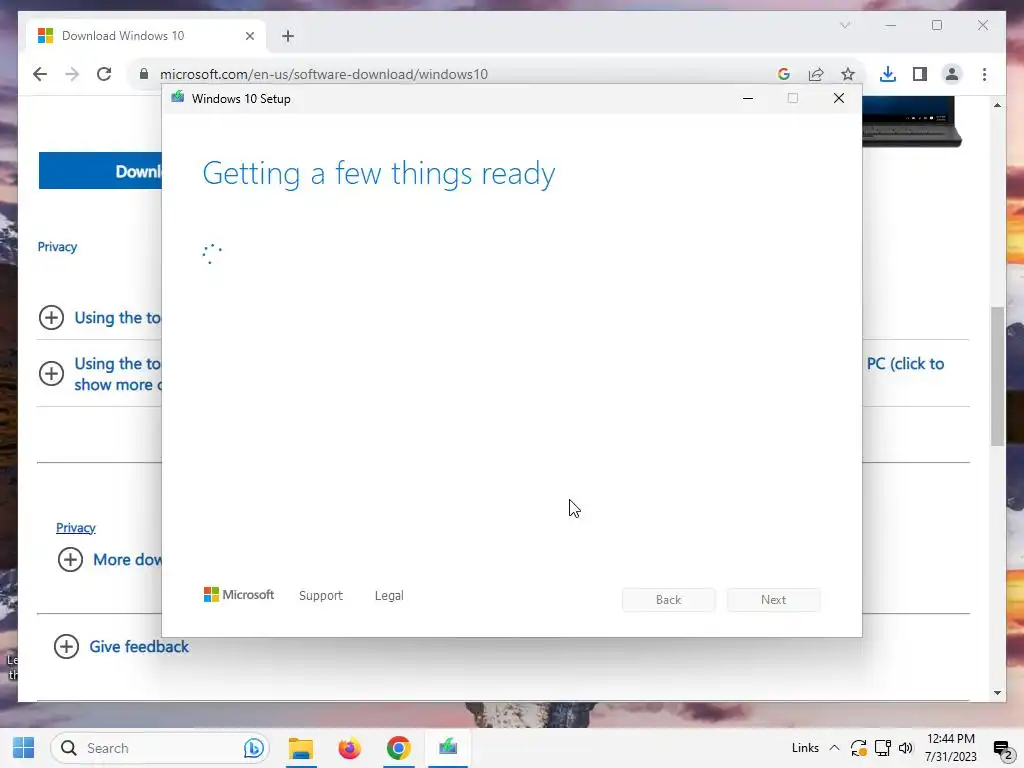Viewport: 1024px width, 768px height.
Task: Click the scrollbar down arrow
Action: click(x=997, y=693)
